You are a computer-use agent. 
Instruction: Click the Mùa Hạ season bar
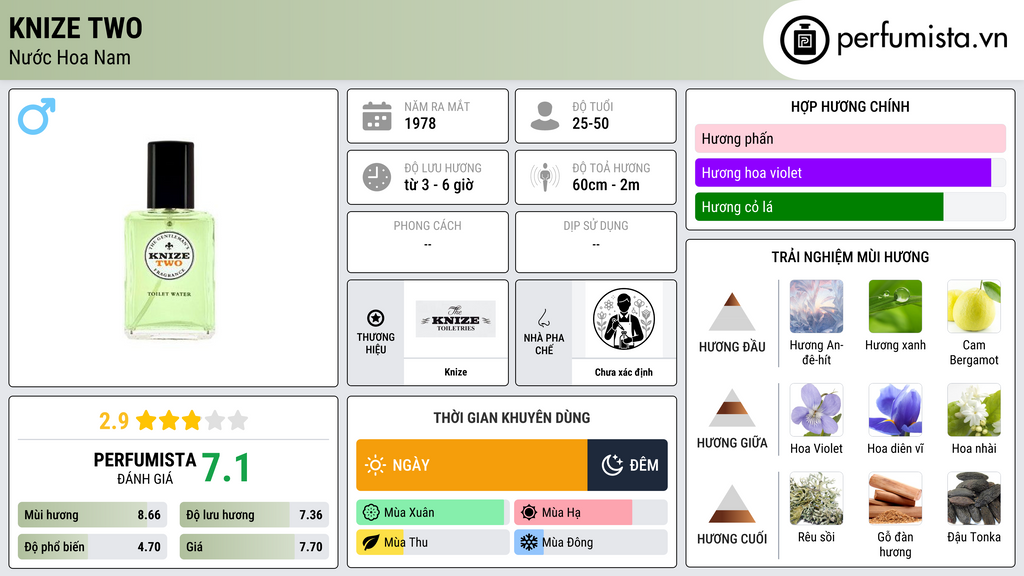coord(591,513)
